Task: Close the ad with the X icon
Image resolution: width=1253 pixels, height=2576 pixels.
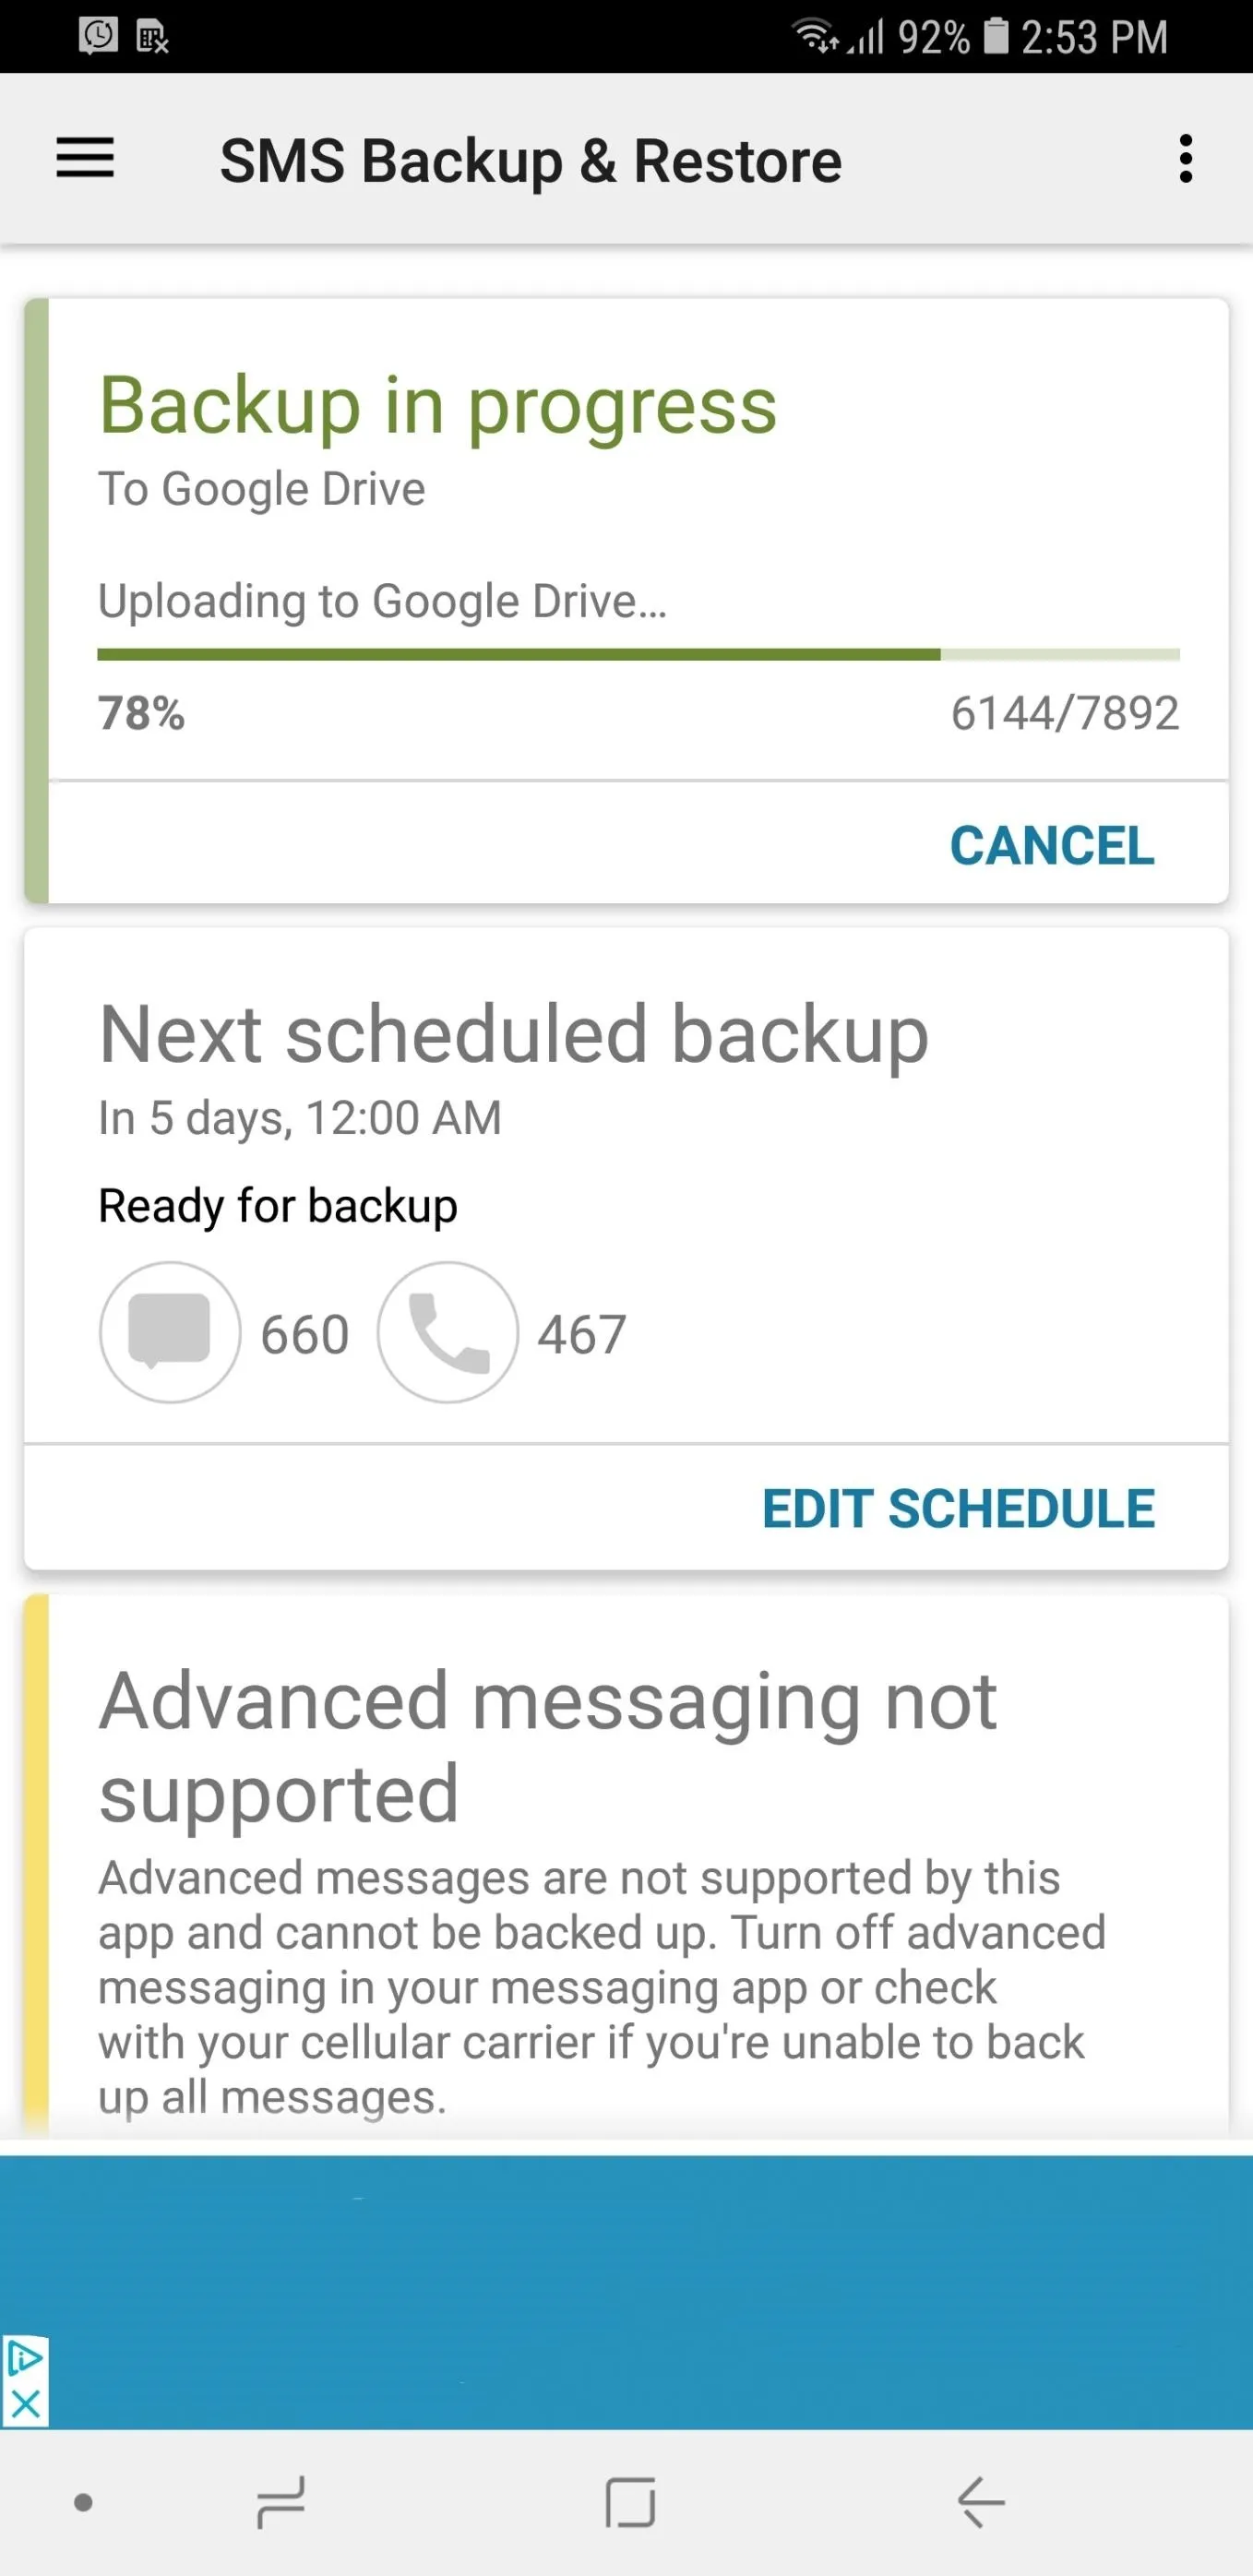Action: 24,2403
